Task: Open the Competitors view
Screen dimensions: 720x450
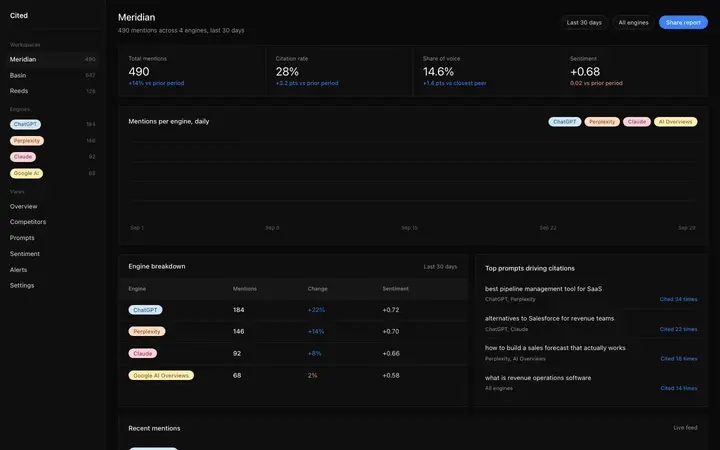Action: [28, 222]
